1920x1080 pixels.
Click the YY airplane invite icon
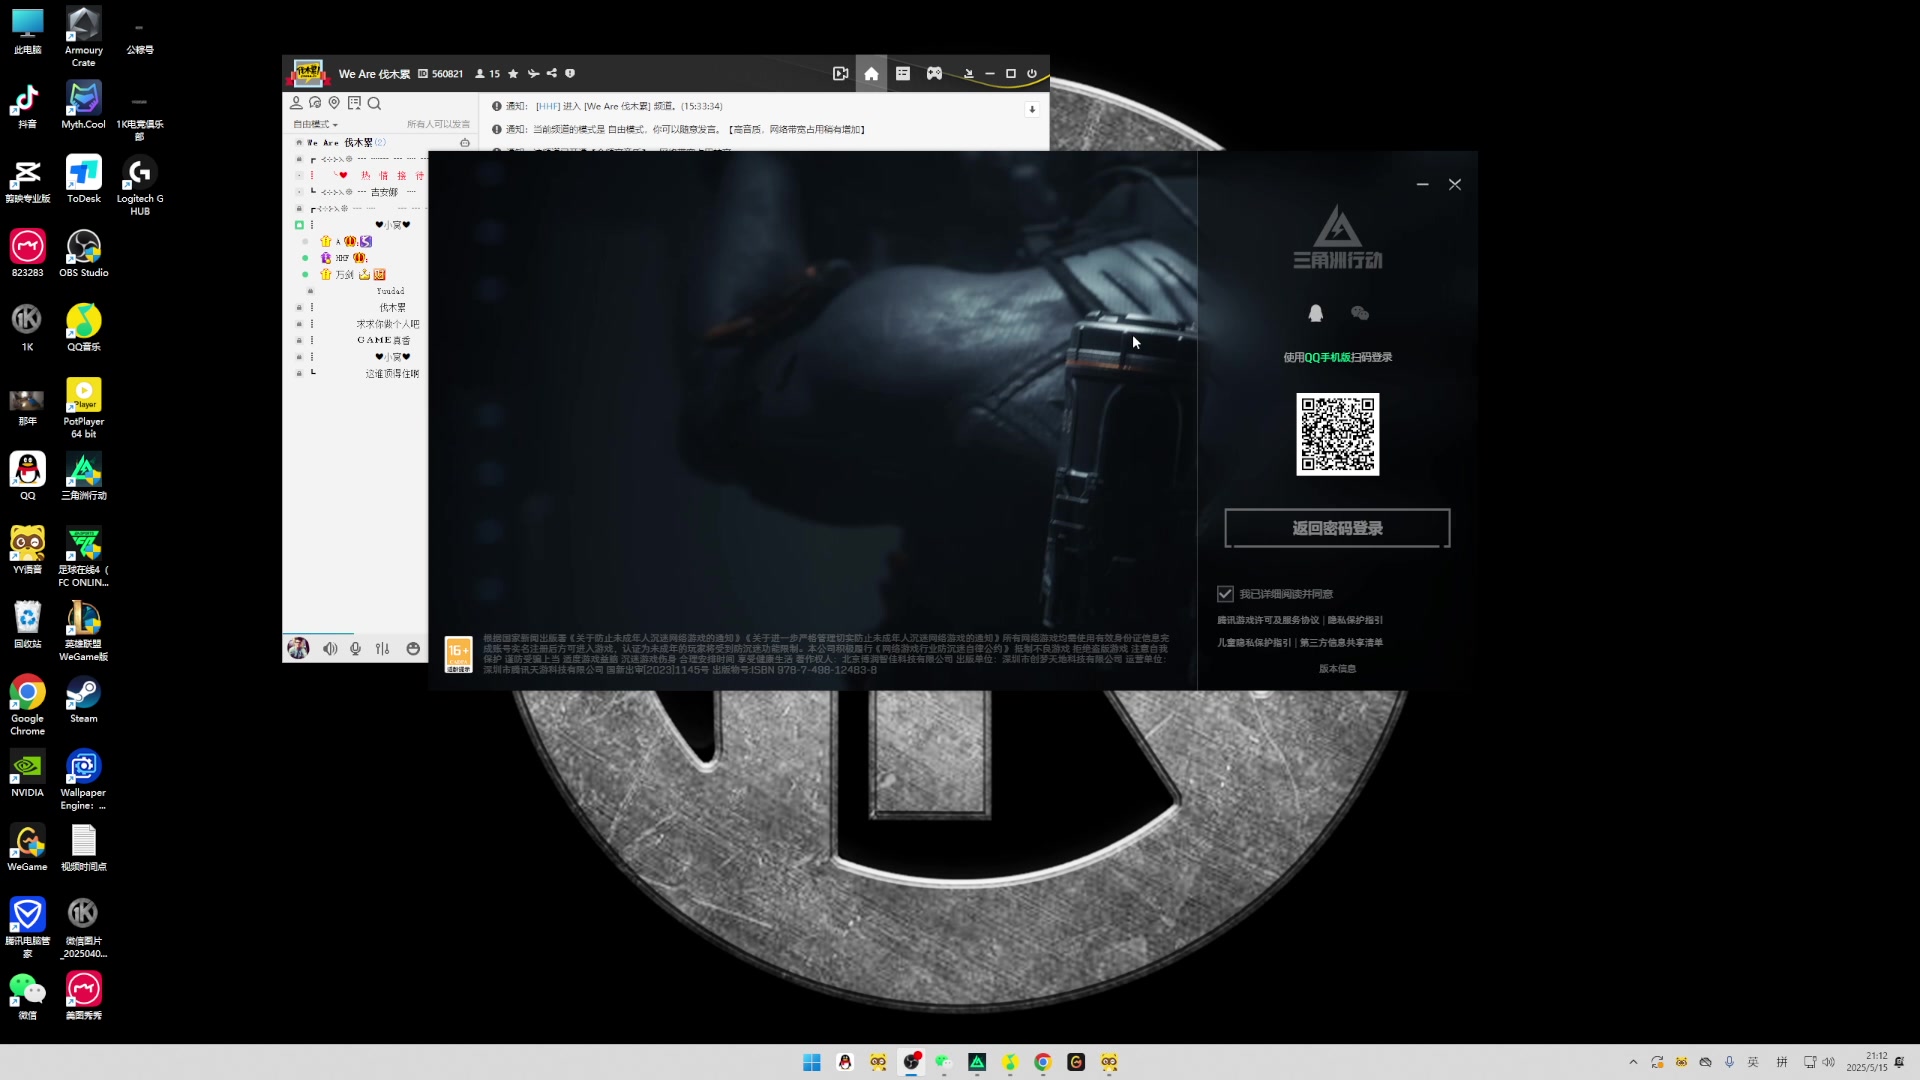coord(533,74)
